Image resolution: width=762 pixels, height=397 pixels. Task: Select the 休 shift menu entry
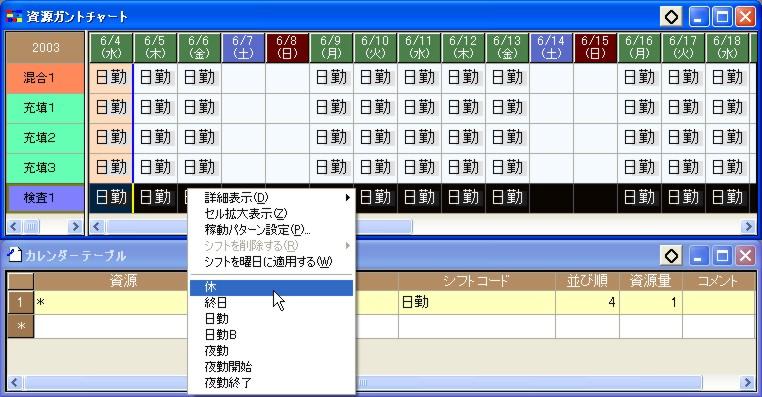click(271, 287)
